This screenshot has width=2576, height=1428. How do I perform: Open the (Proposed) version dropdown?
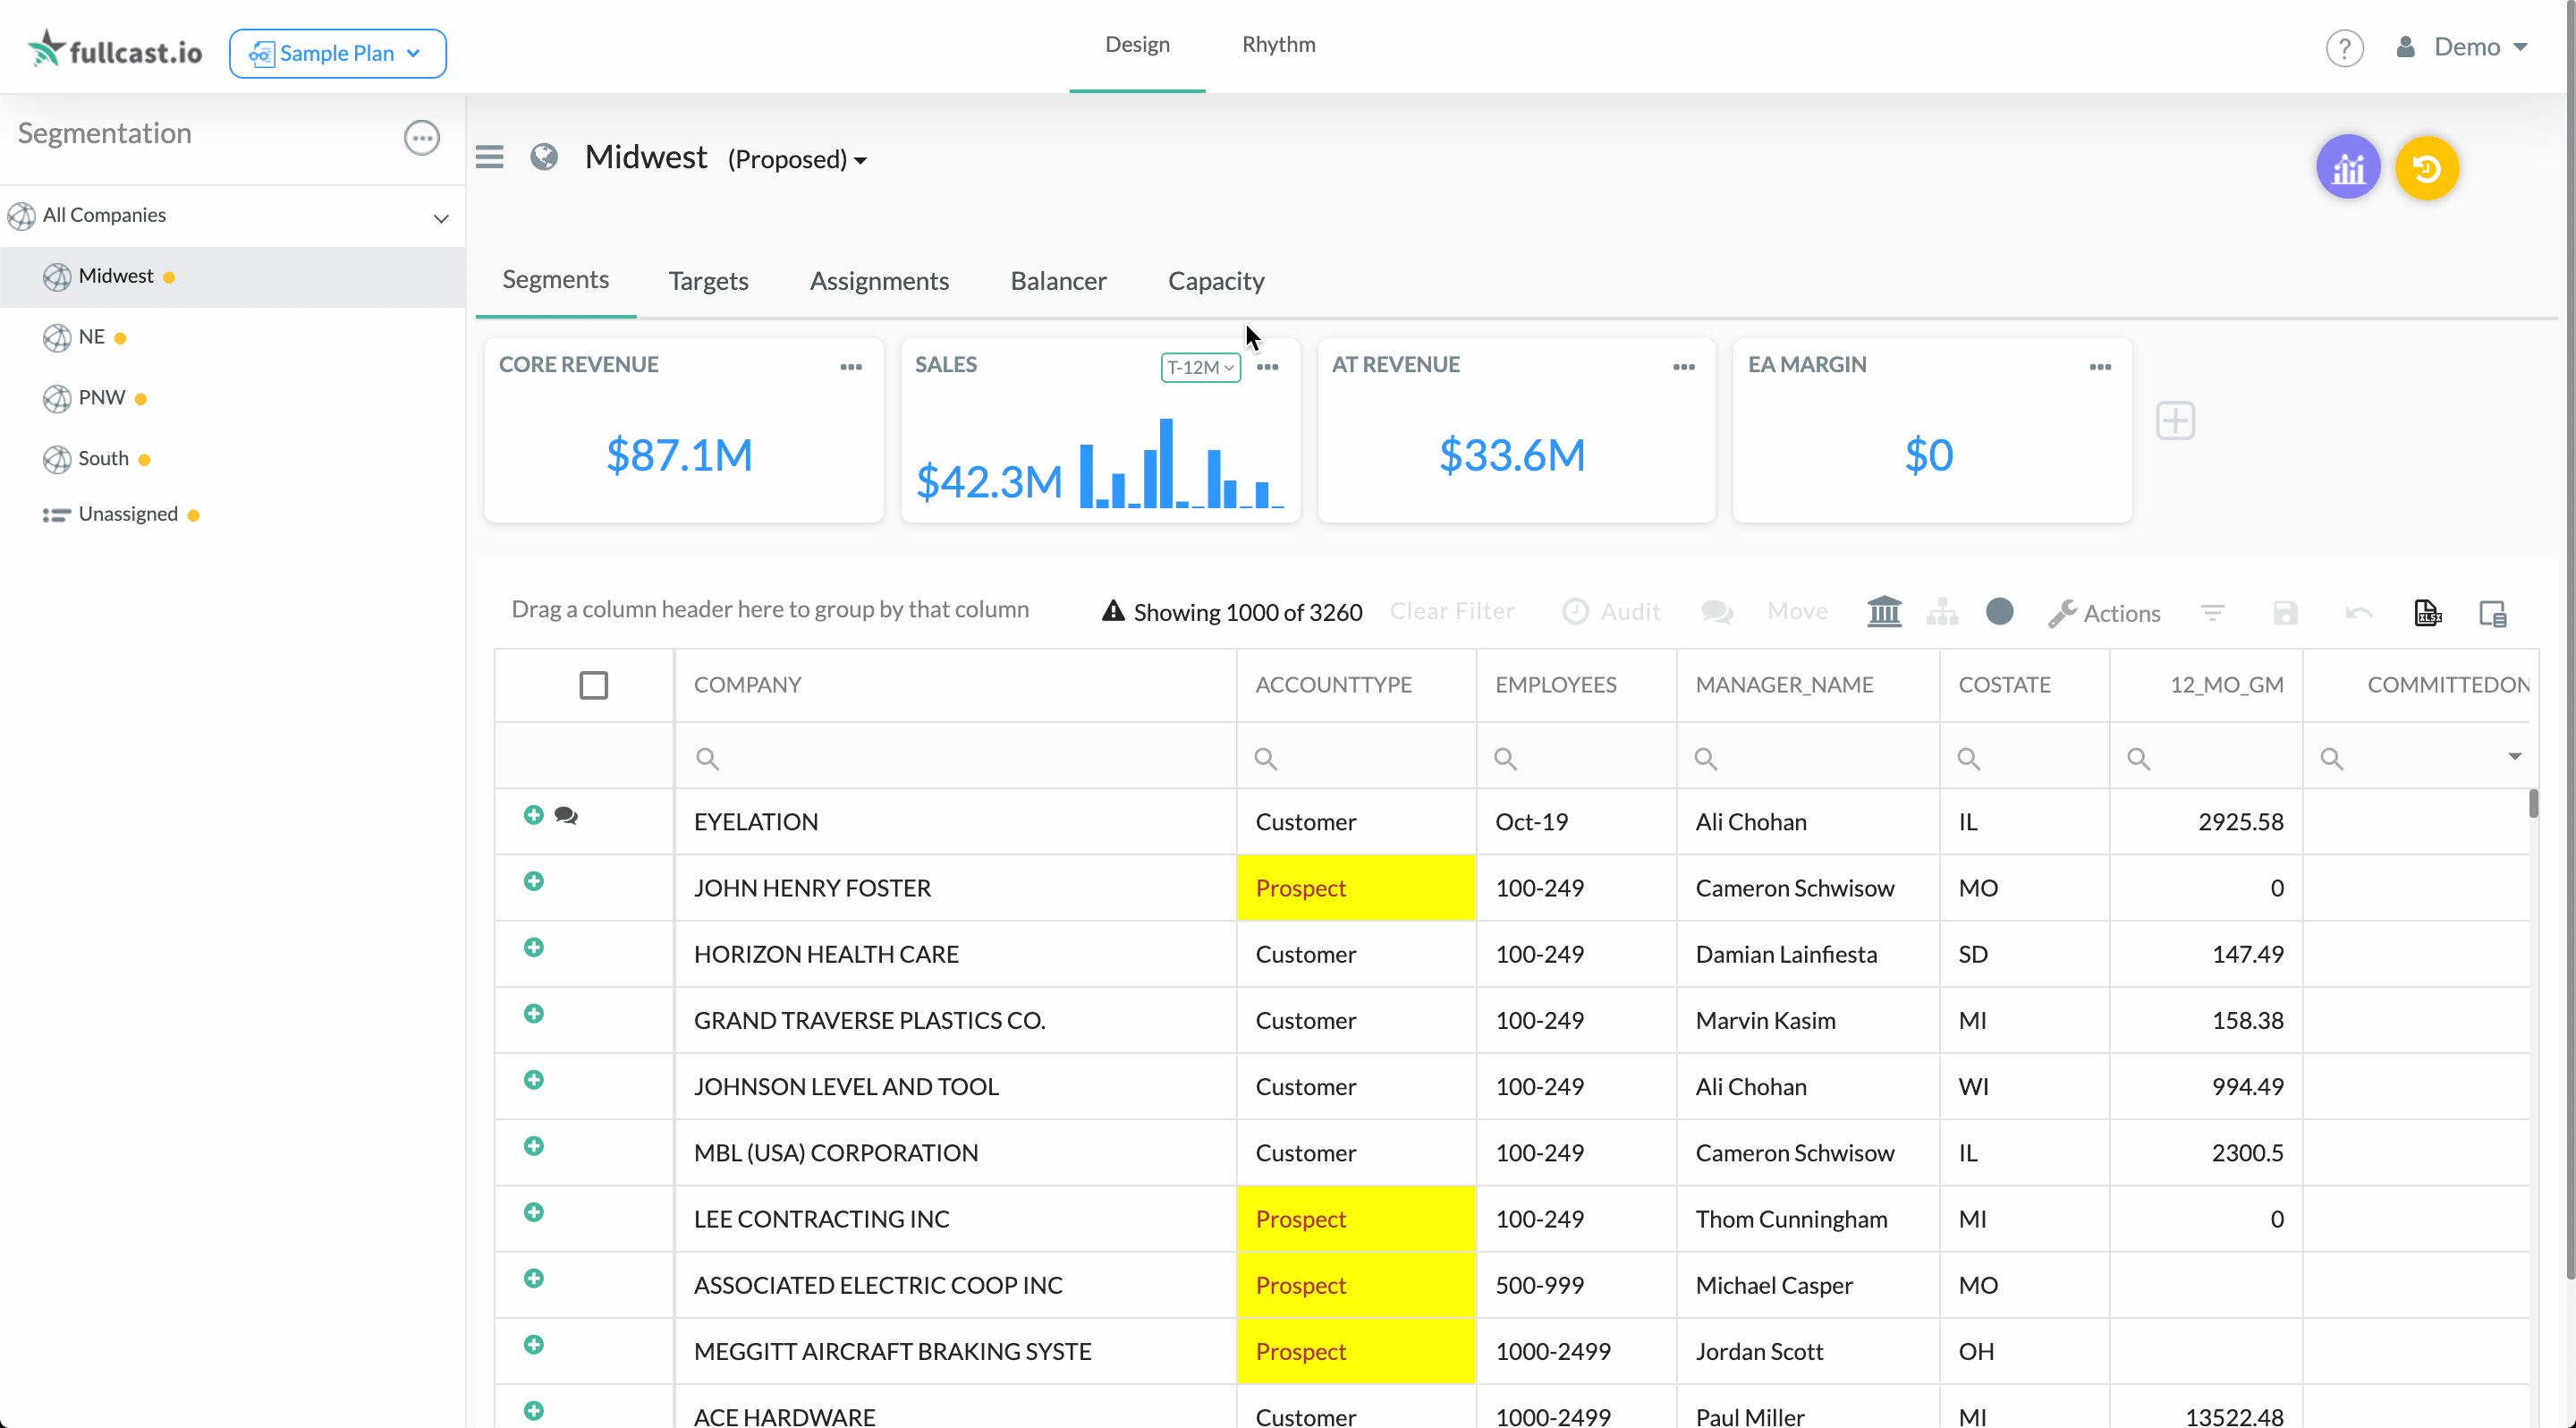pos(797,159)
